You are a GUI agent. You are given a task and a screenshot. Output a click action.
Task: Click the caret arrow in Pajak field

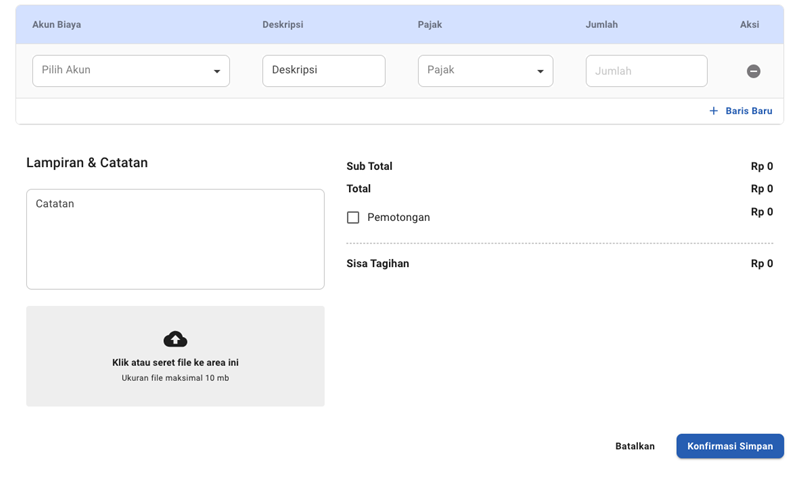(x=540, y=72)
